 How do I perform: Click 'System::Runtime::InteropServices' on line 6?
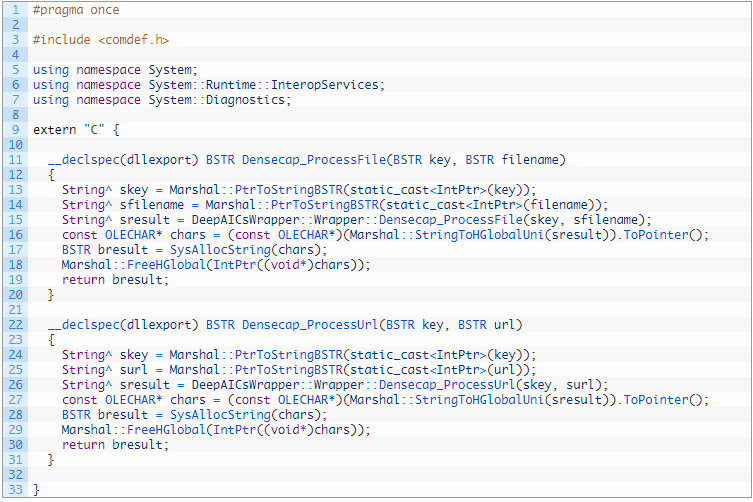pos(264,85)
